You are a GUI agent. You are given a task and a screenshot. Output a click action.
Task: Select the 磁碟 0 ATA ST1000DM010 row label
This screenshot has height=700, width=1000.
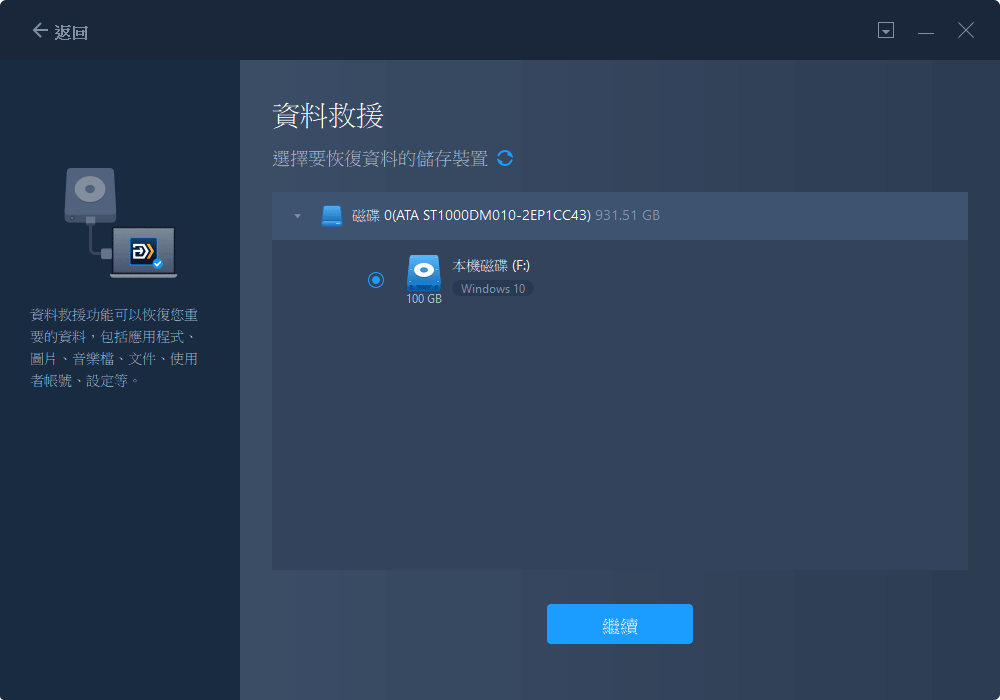pyautogui.click(x=472, y=216)
